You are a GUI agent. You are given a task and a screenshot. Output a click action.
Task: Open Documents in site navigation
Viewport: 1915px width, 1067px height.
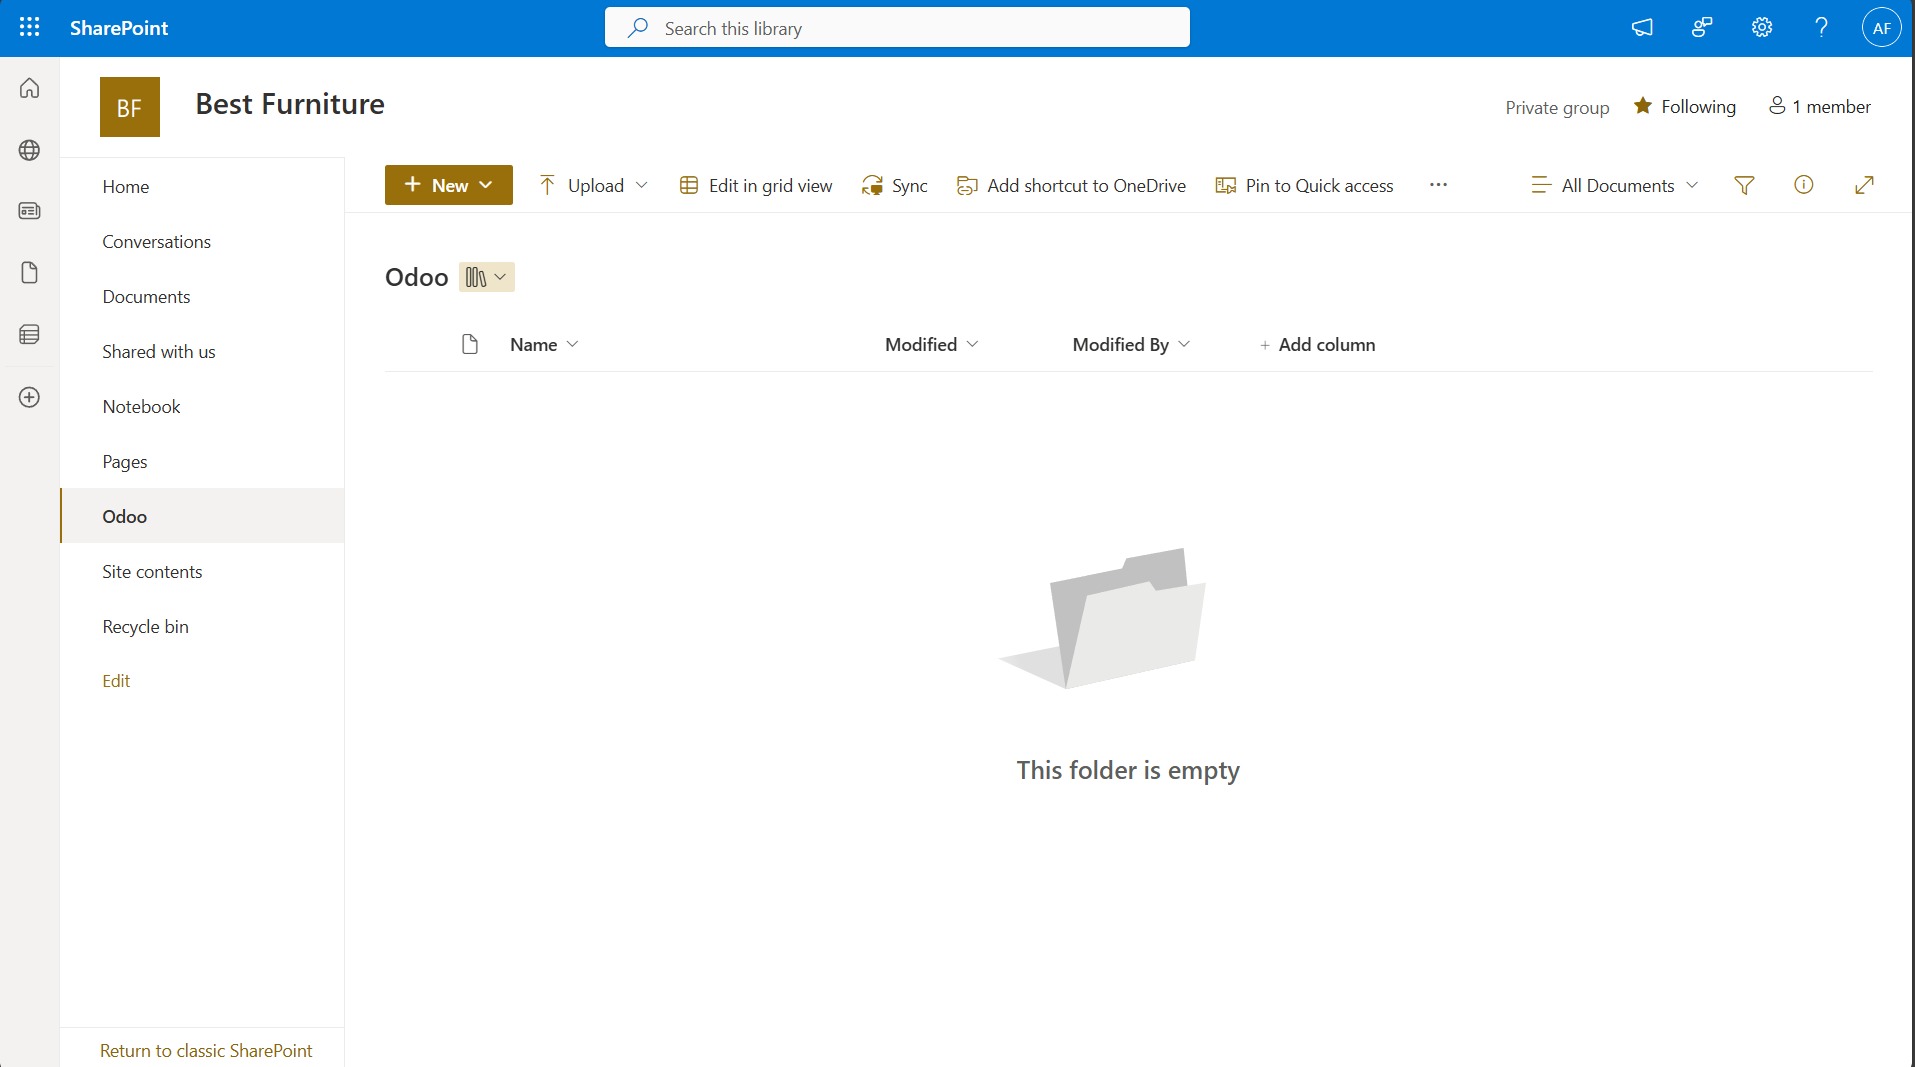[146, 297]
